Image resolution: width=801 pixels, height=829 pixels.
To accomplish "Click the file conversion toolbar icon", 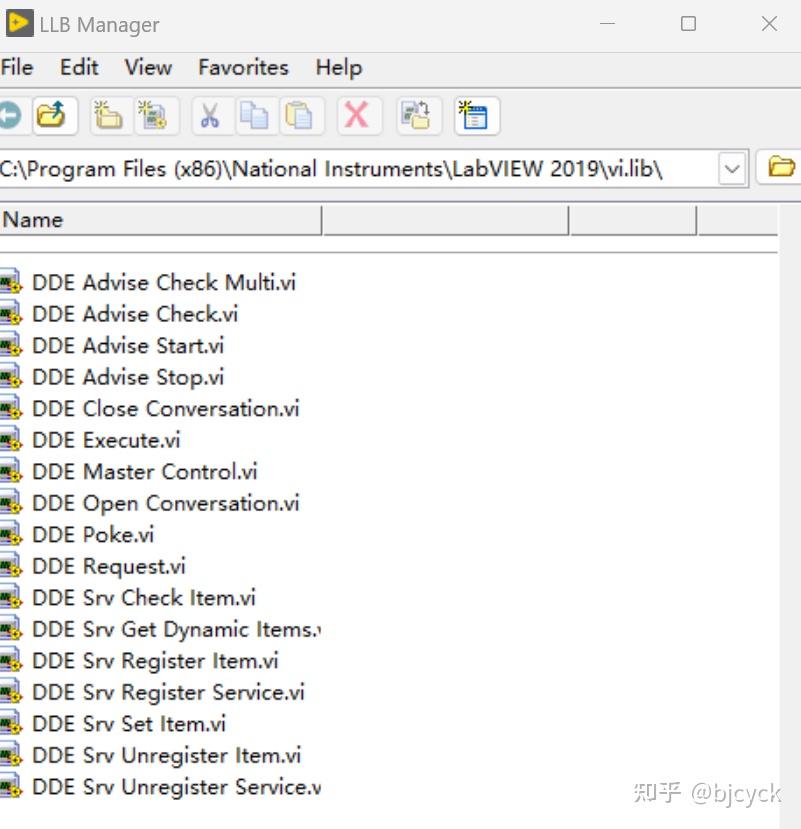I will pos(417,115).
